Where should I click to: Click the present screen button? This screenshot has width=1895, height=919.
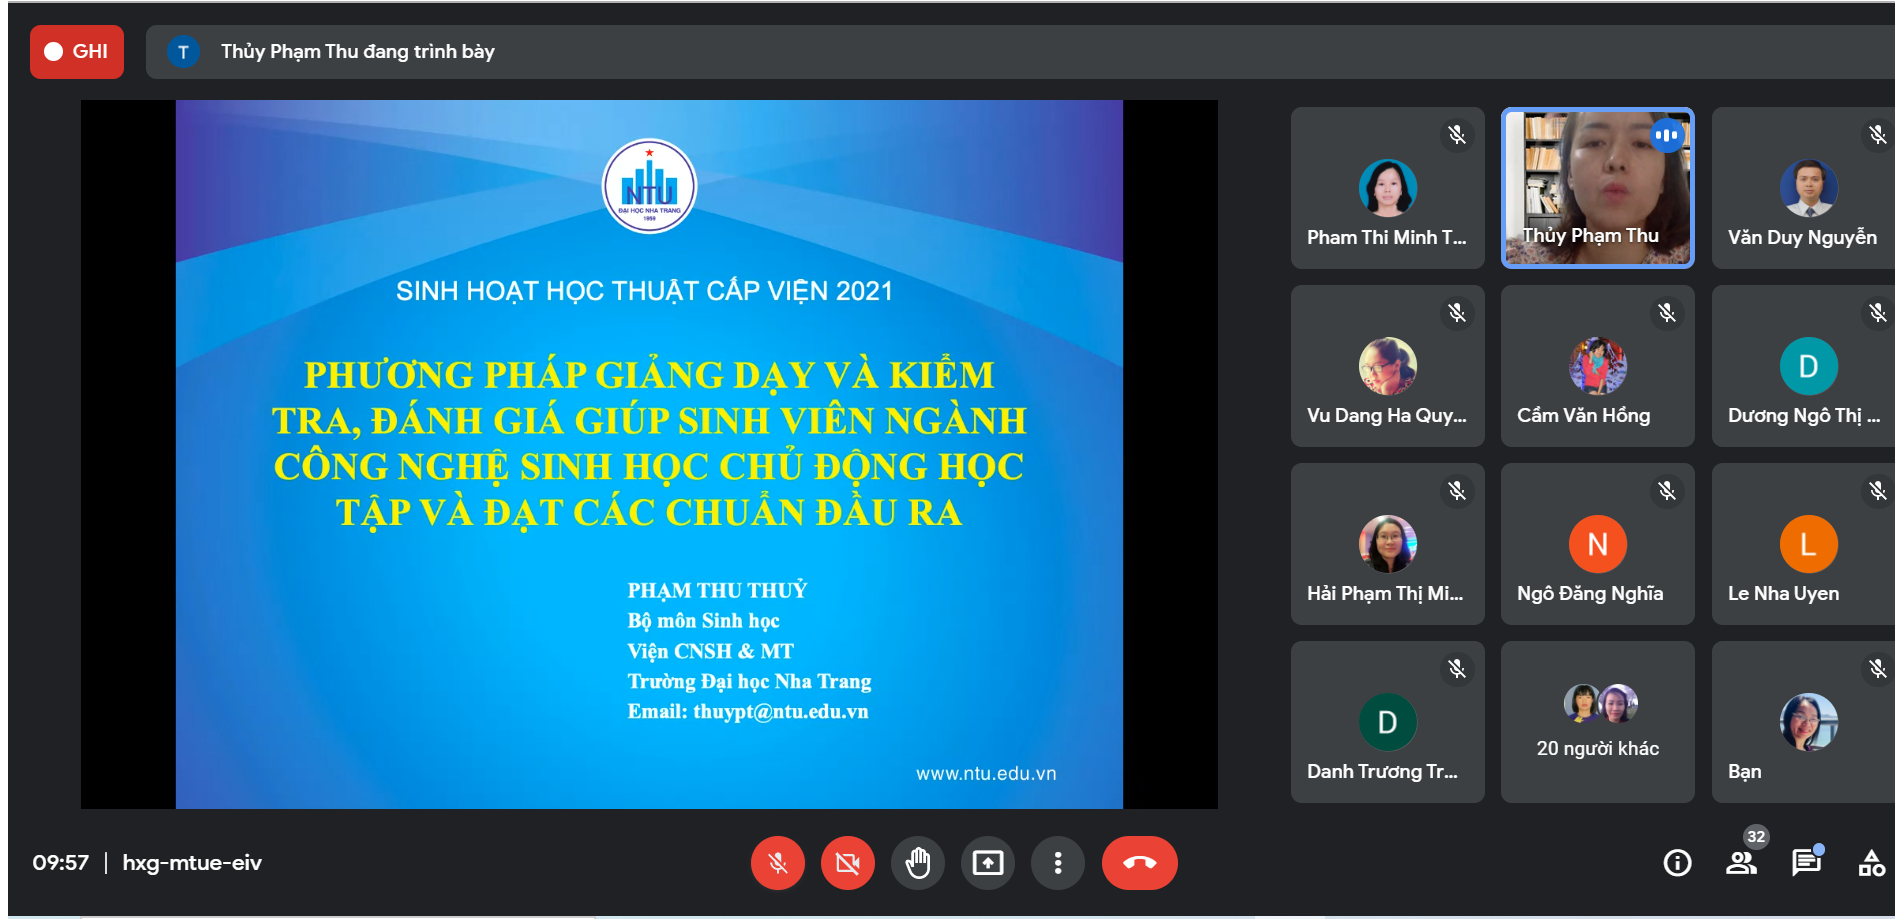987,862
